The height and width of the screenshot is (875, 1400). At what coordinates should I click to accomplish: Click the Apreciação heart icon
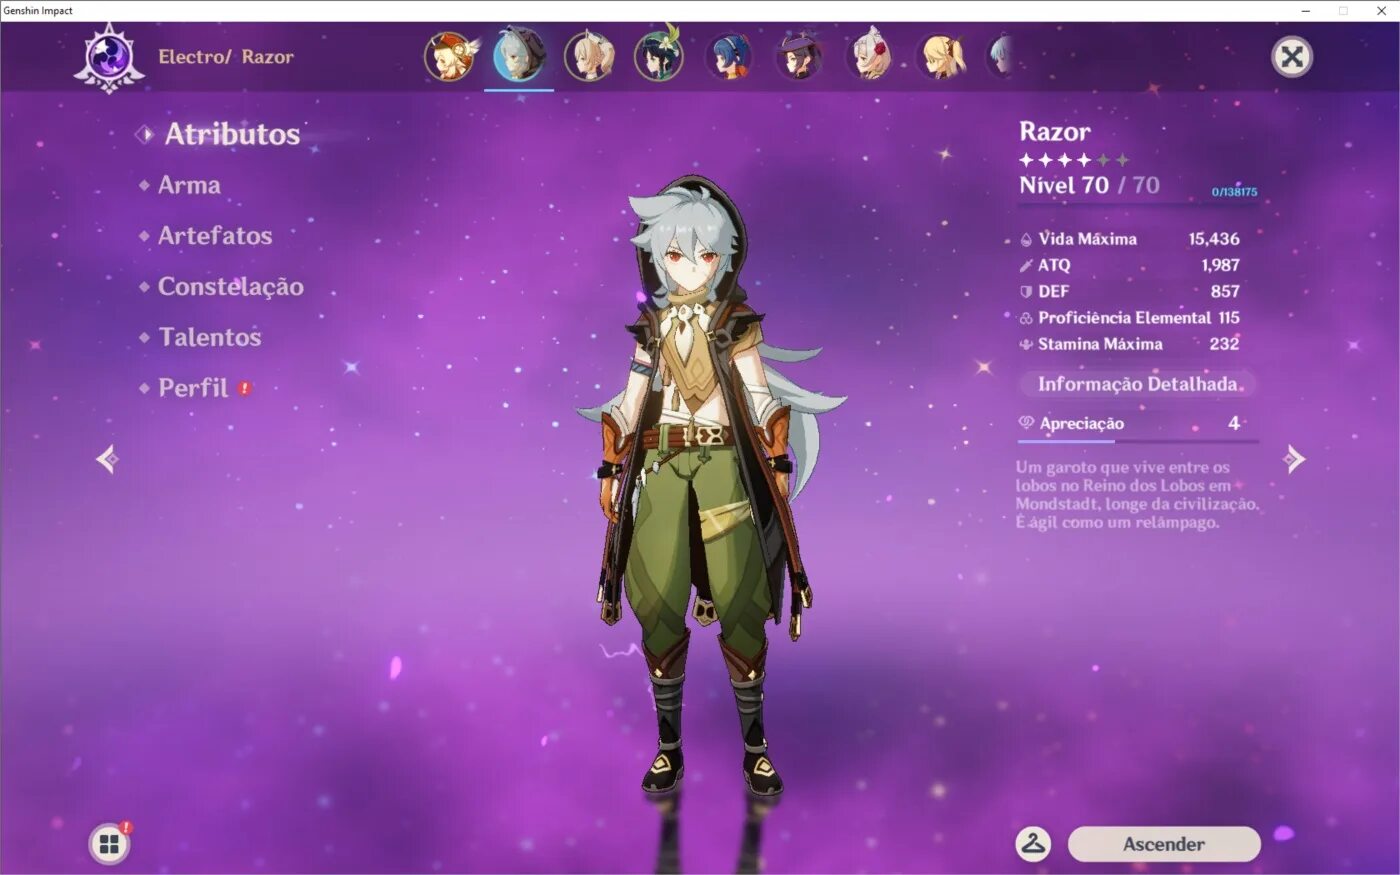point(1026,423)
